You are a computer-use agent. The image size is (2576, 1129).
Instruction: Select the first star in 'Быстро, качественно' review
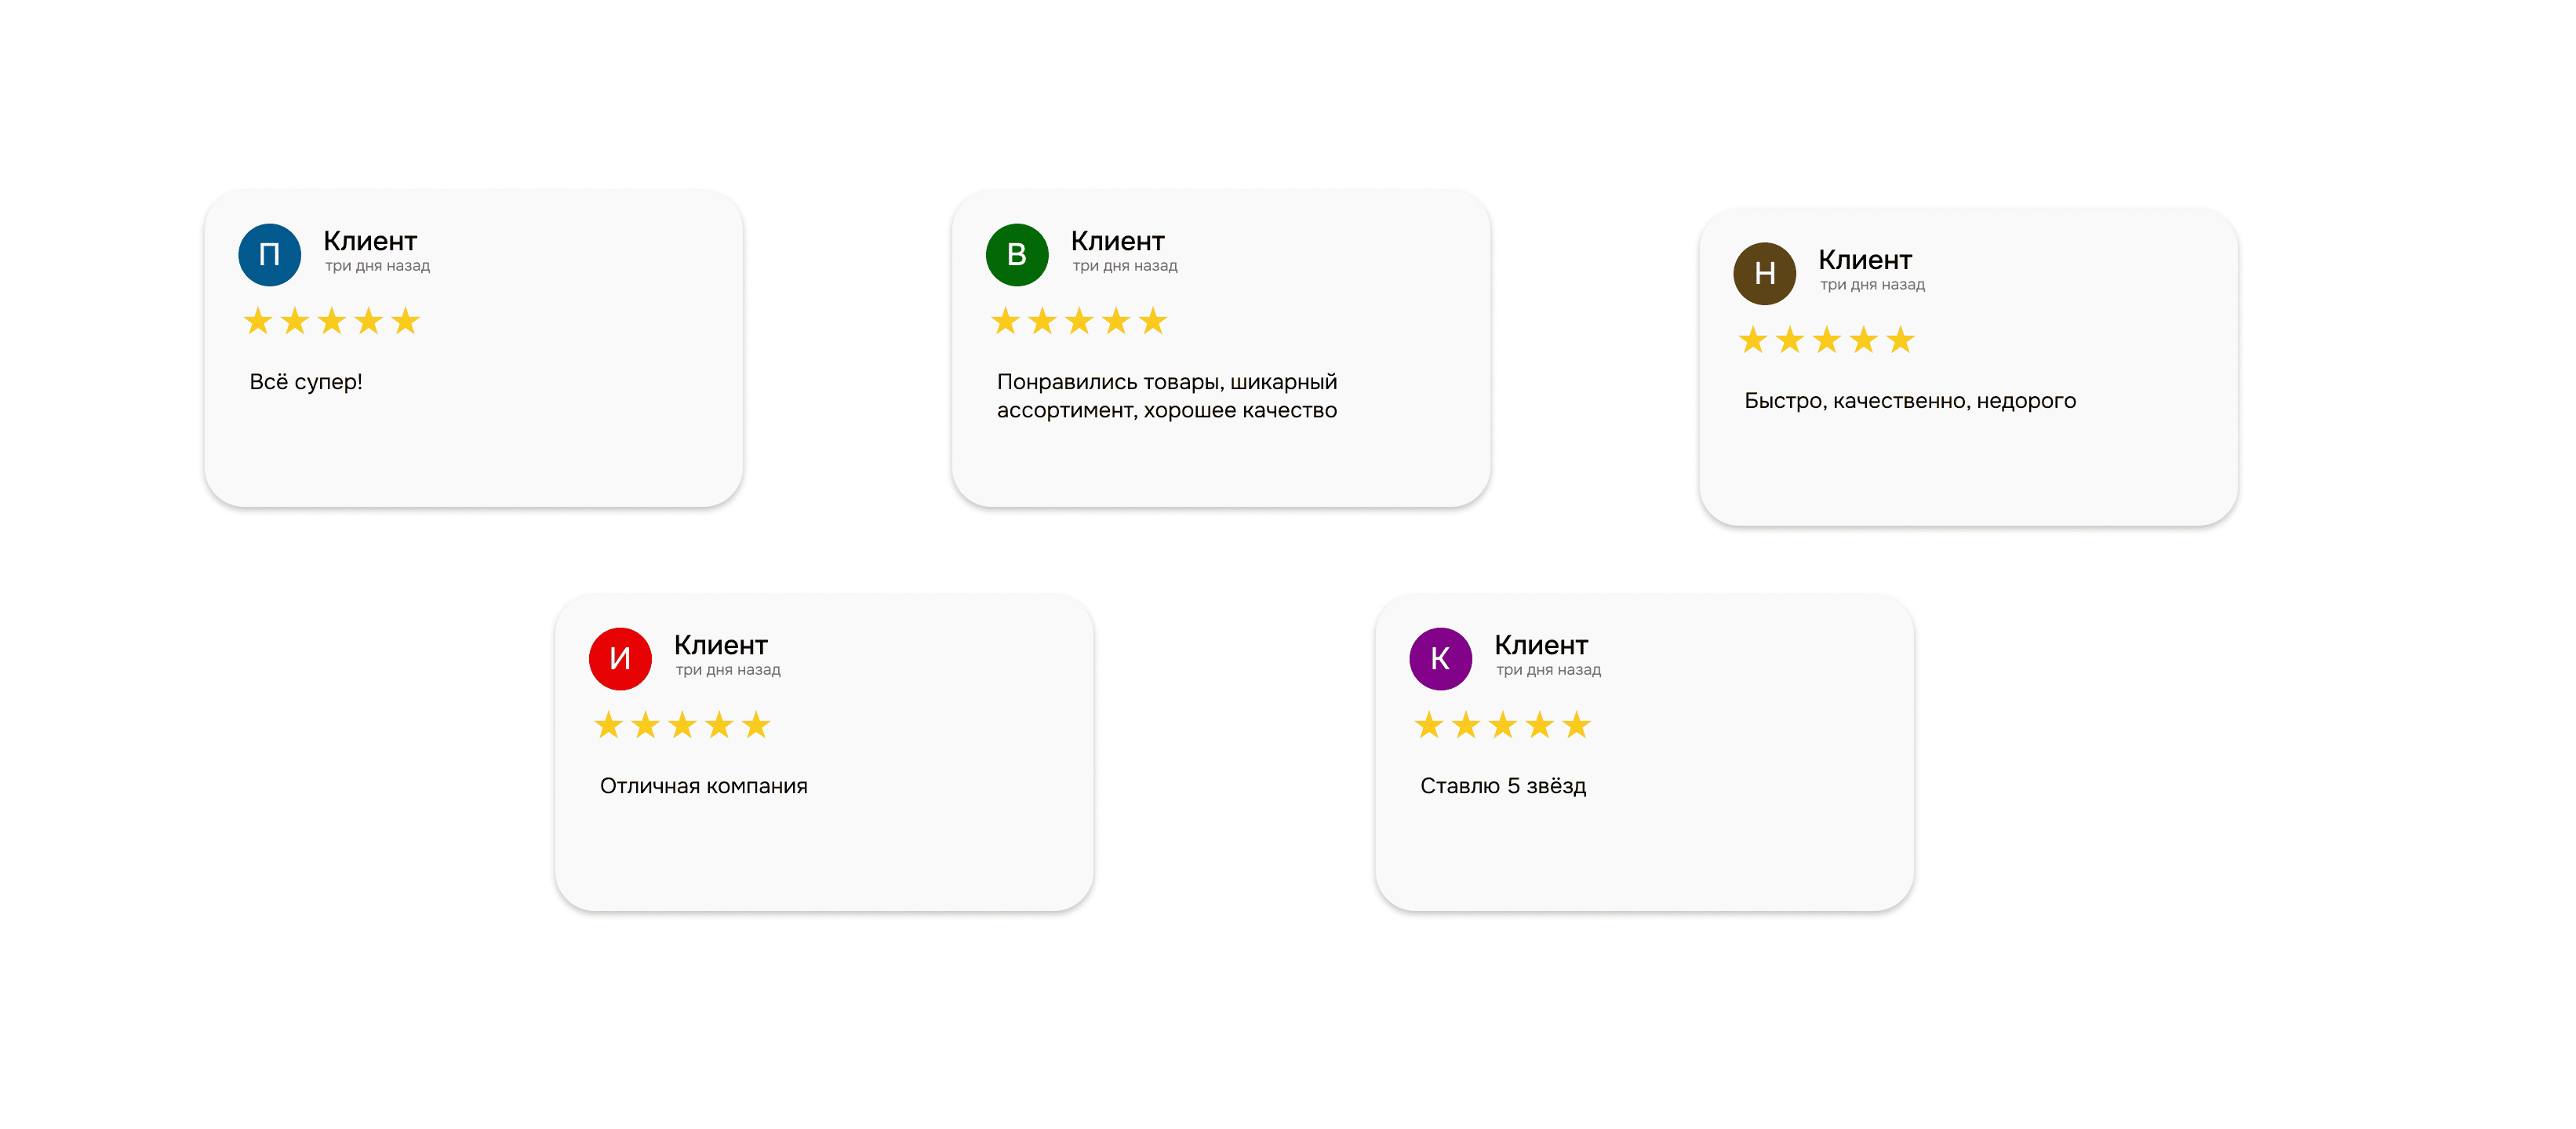1753,340
